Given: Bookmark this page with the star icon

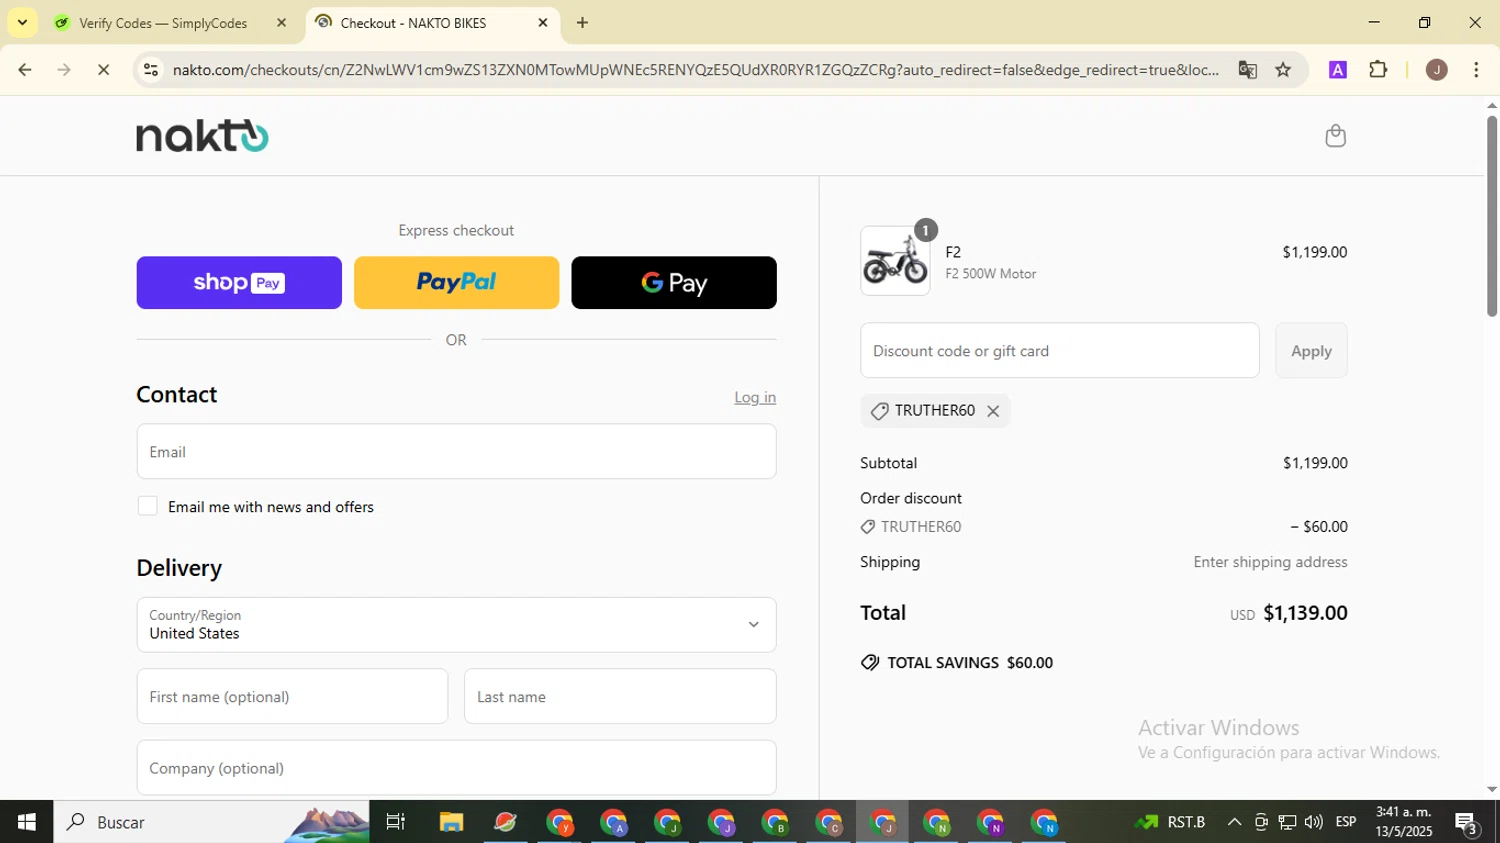Looking at the screenshot, I should 1283,70.
